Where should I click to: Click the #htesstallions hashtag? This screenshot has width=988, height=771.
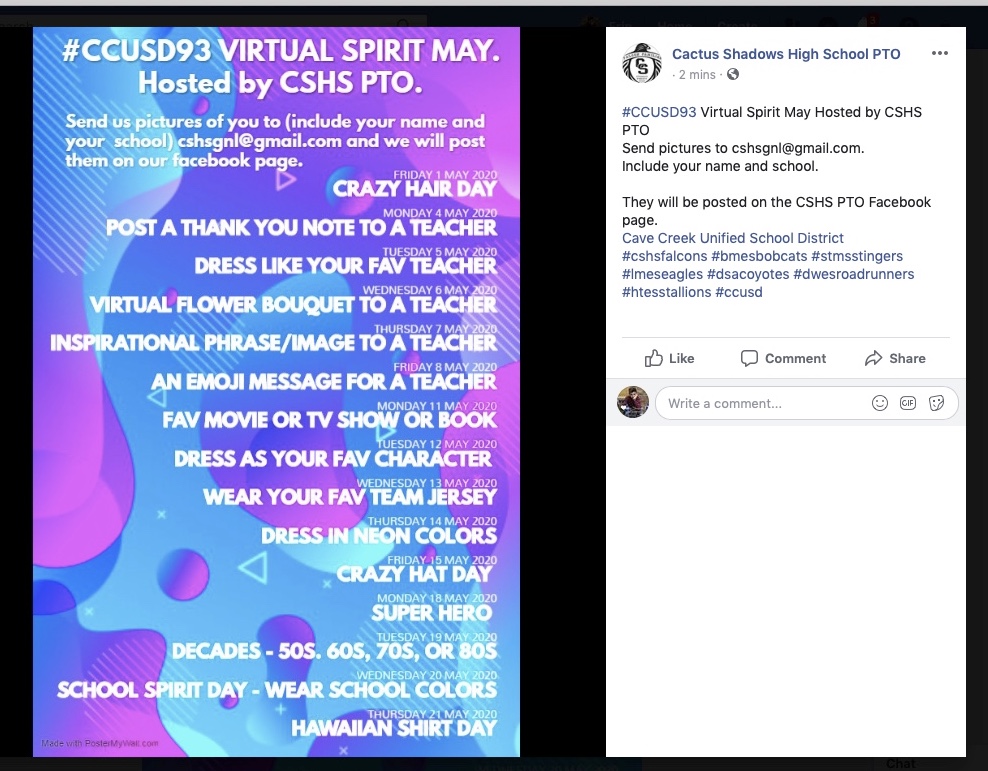667,292
